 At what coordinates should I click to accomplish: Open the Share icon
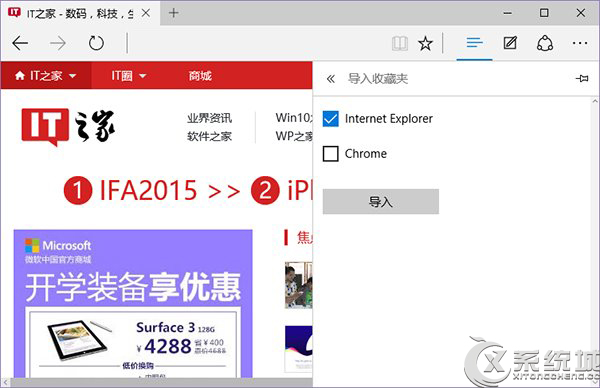pyautogui.click(x=545, y=43)
